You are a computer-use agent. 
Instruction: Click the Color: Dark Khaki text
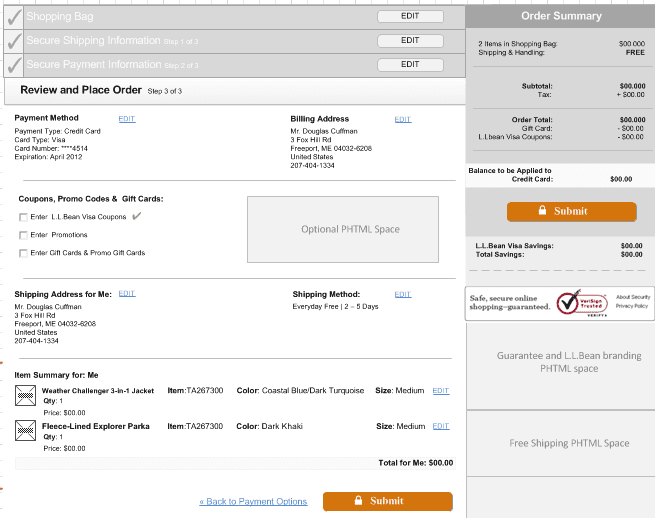coord(269,426)
